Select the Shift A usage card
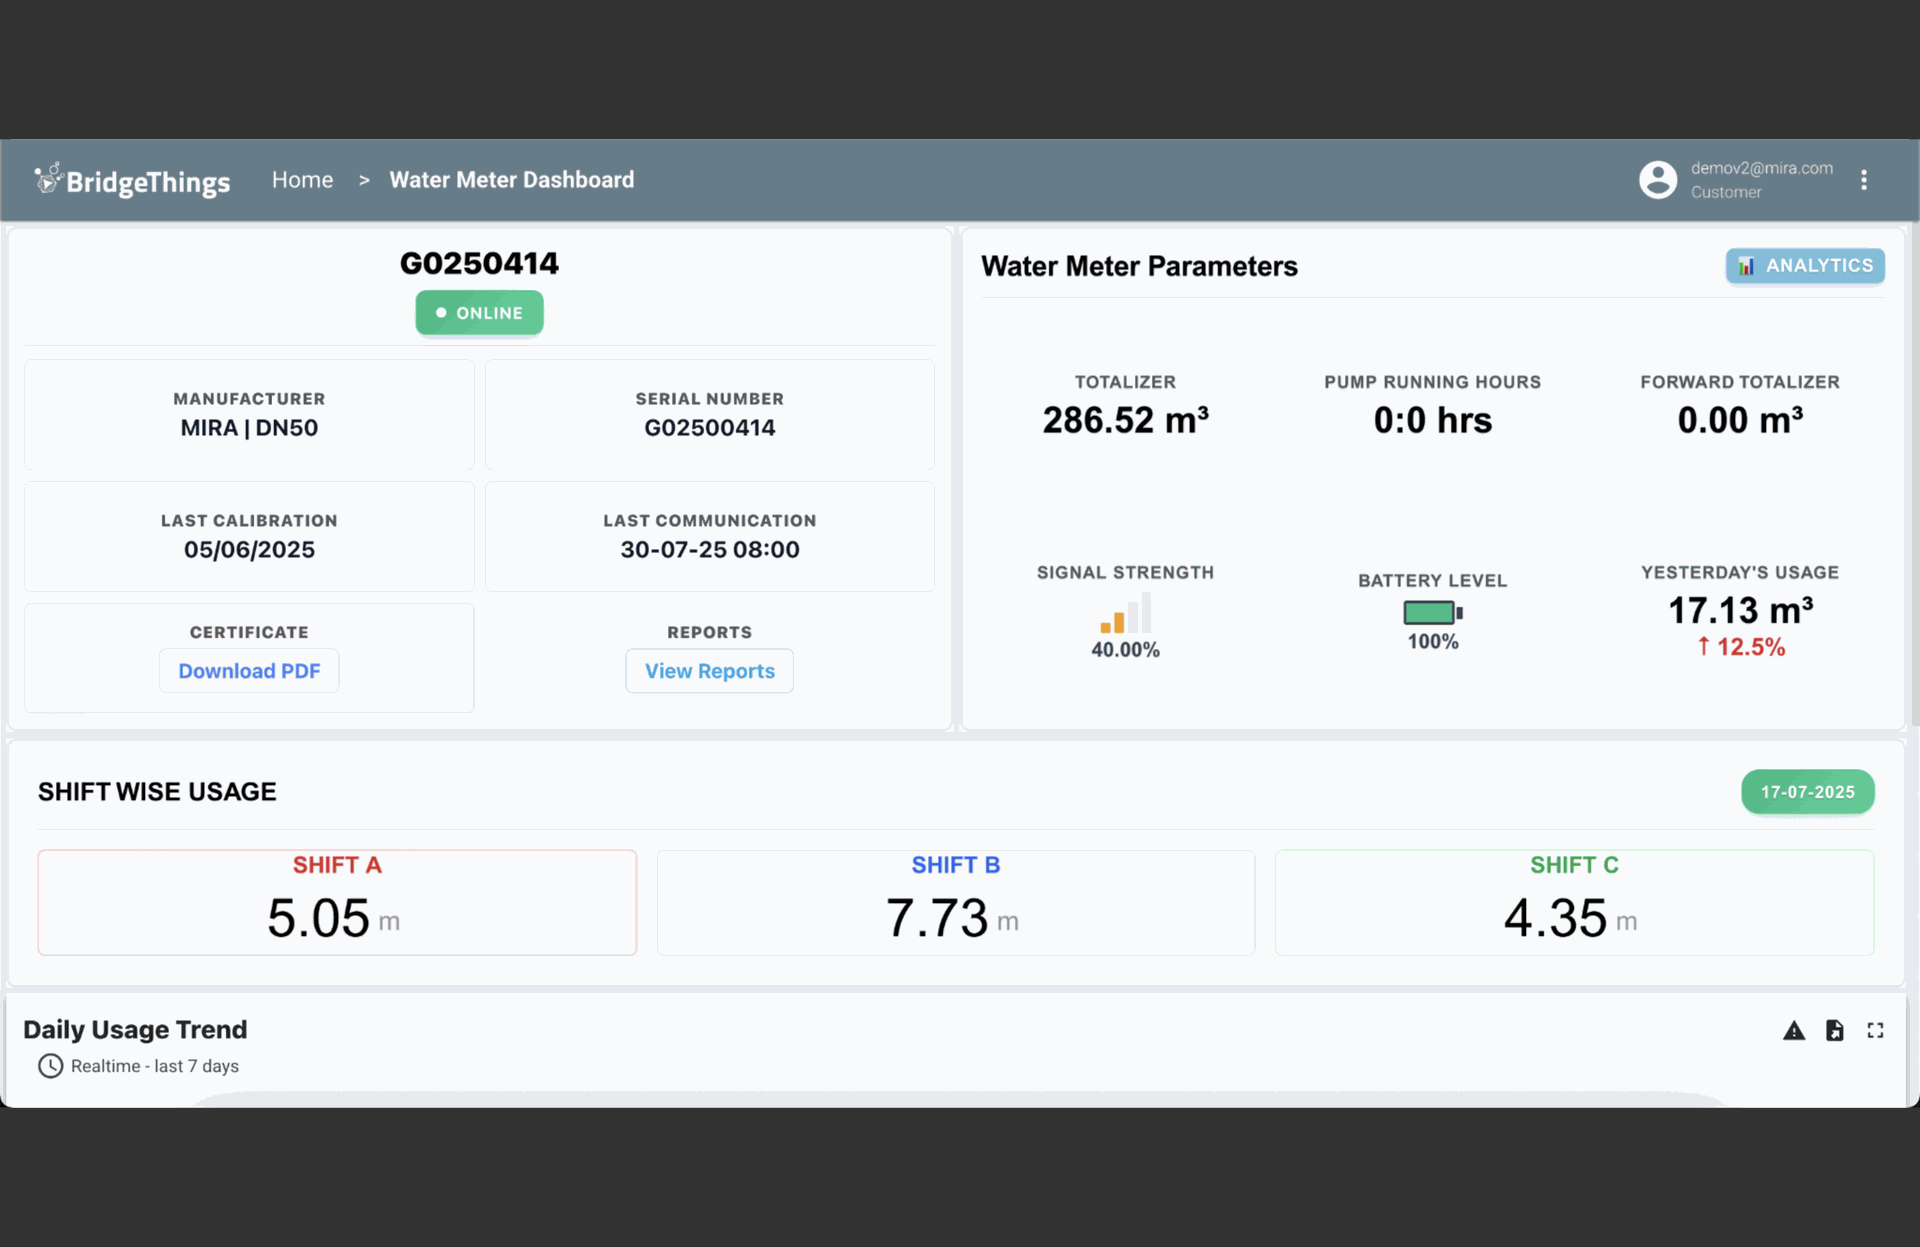The height and width of the screenshot is (1247, 1920). [x=337, y=903]
